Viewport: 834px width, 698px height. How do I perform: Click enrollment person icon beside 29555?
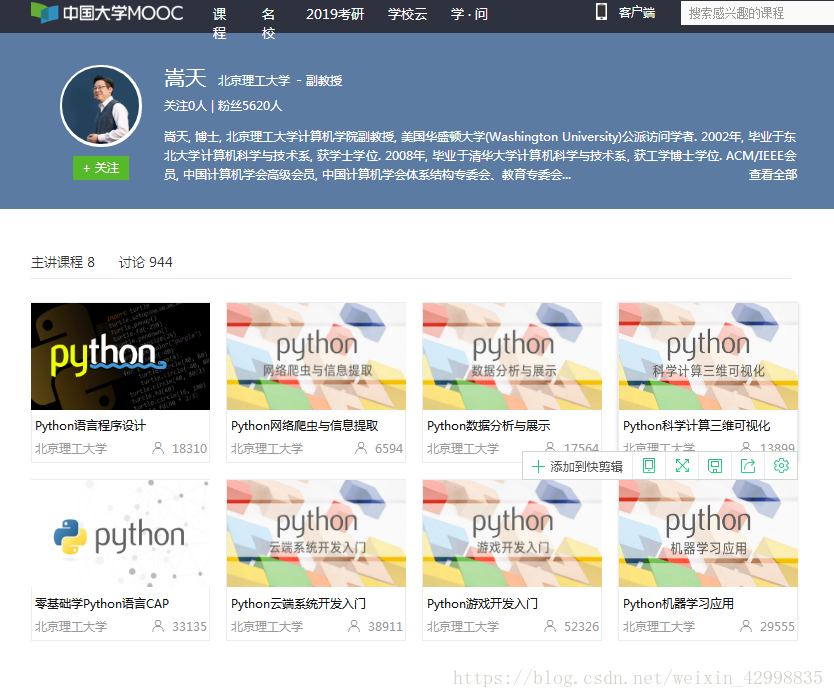[x=746, y=626]
